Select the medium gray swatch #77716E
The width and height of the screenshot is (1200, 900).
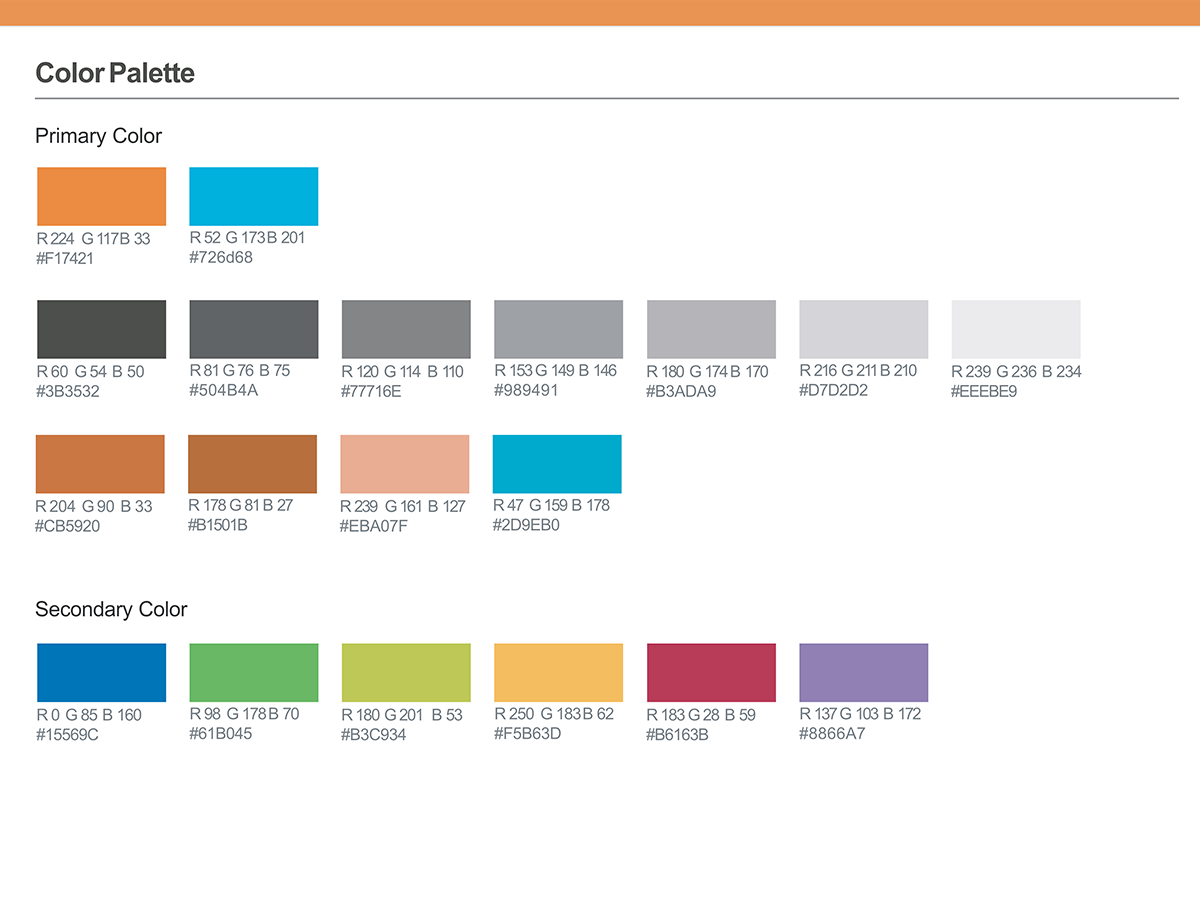[406, 329]
